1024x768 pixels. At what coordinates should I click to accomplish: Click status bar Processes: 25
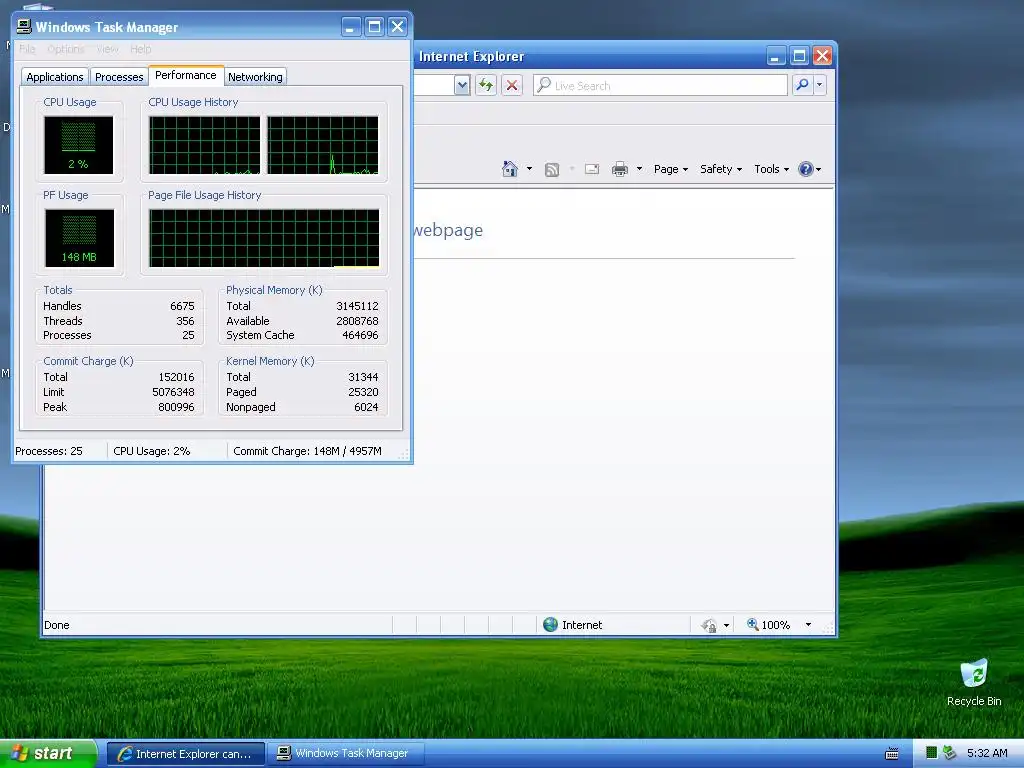click(49, 451)
